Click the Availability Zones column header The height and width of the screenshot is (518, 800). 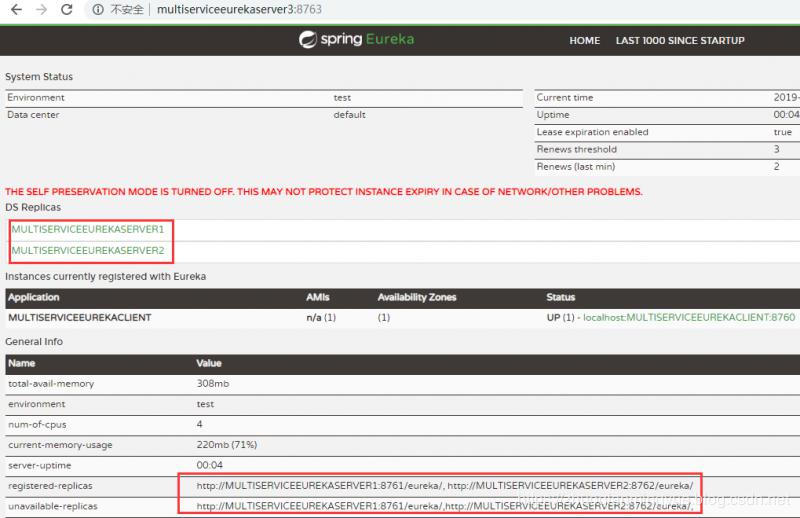pos(417,297)
